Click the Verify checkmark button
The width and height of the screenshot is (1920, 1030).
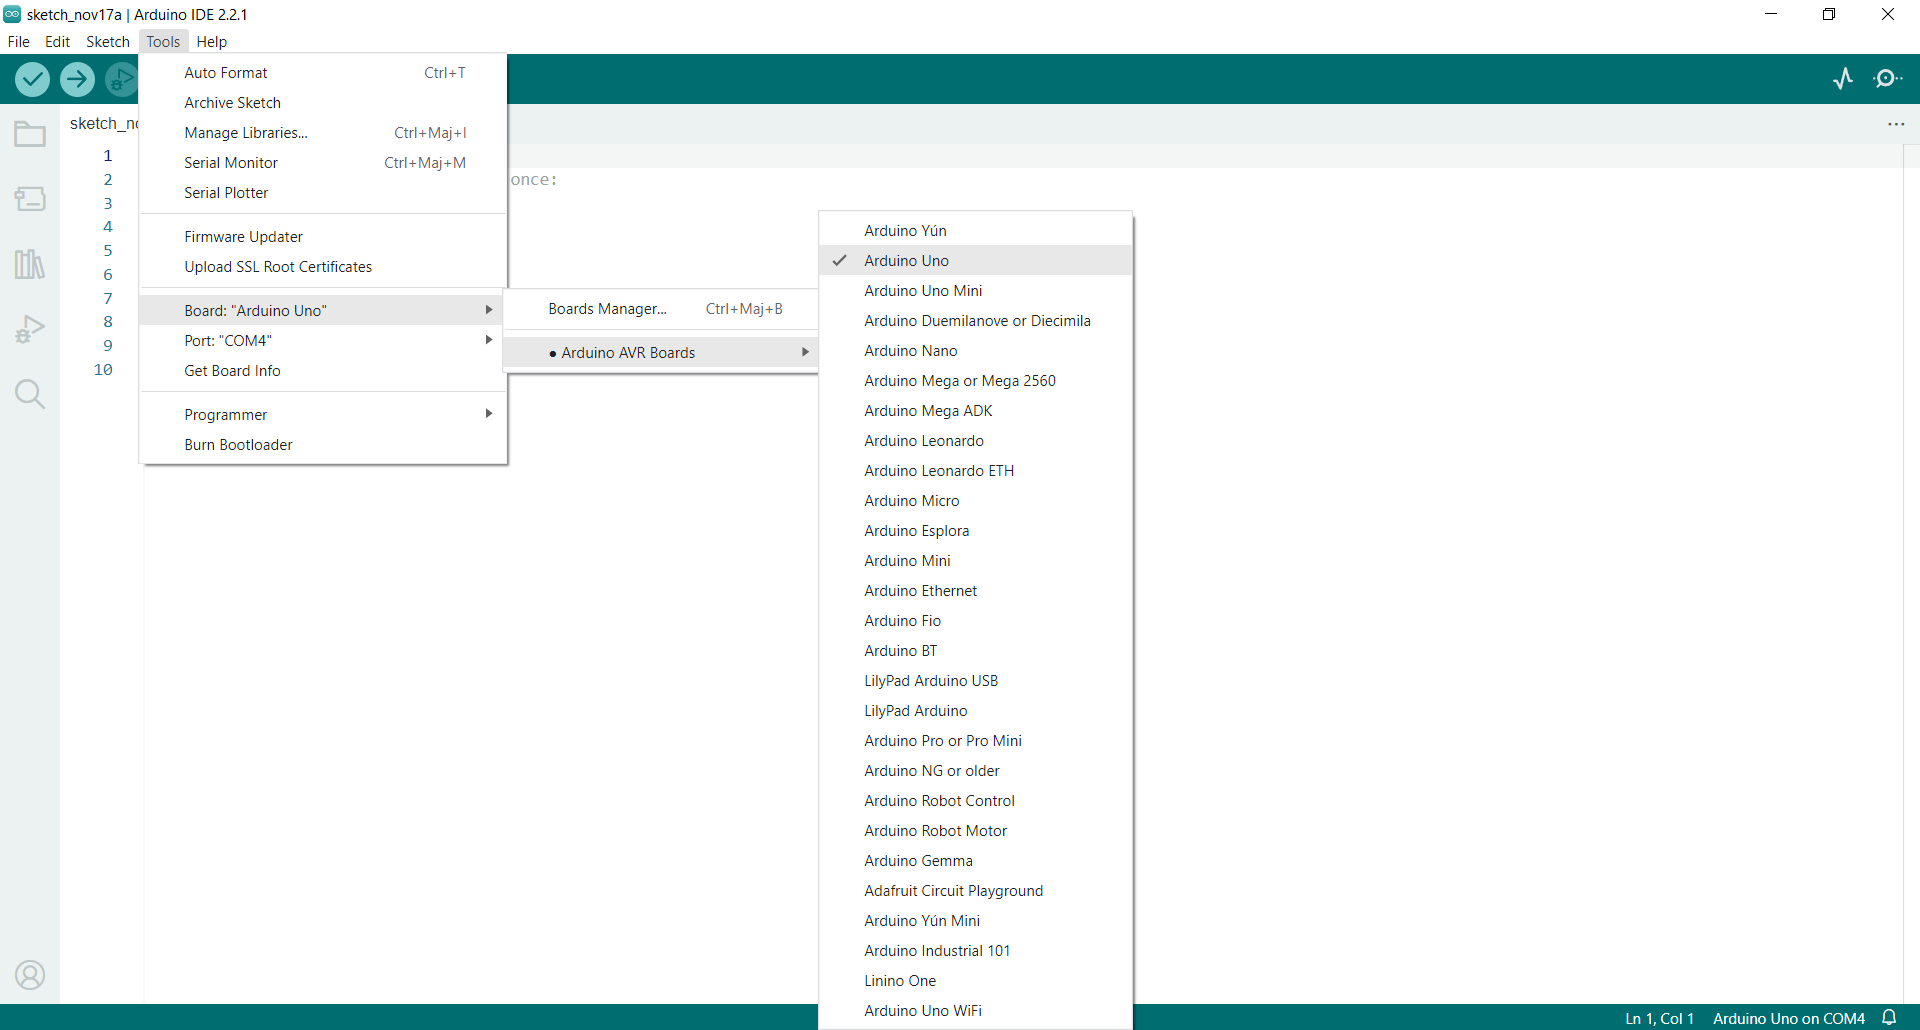tap(33, 79)
